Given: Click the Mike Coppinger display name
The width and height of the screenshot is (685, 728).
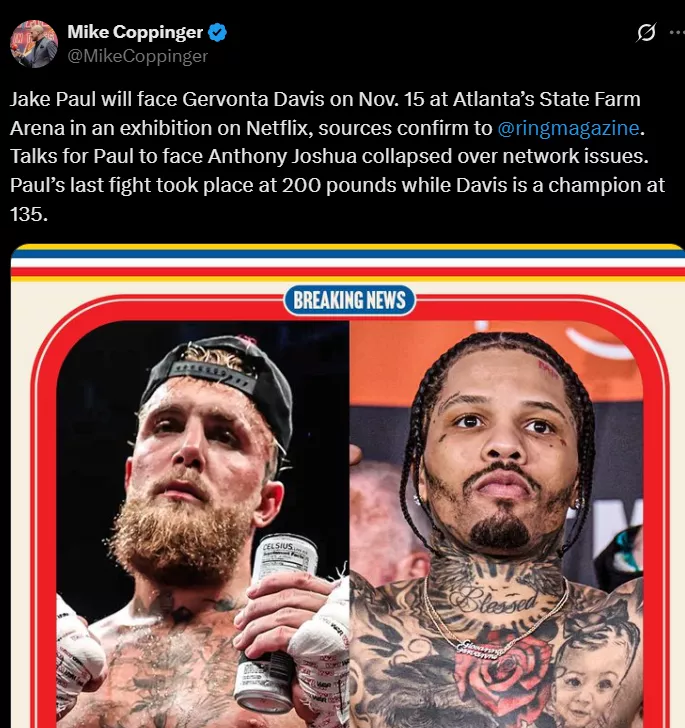Looking at the screenshot, I should pyautogui.click(x=135, y=32).
